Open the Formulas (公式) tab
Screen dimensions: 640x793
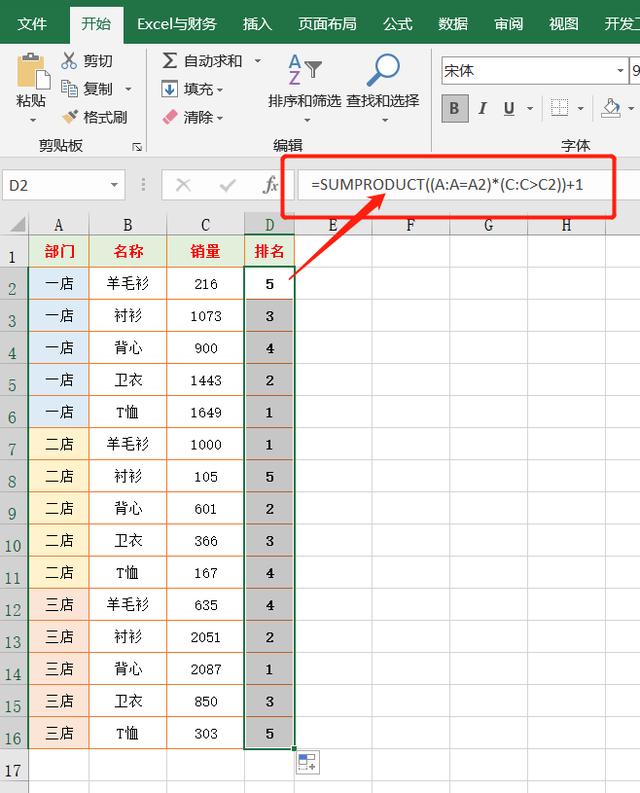pyautogui.click(x=398, y=24)
